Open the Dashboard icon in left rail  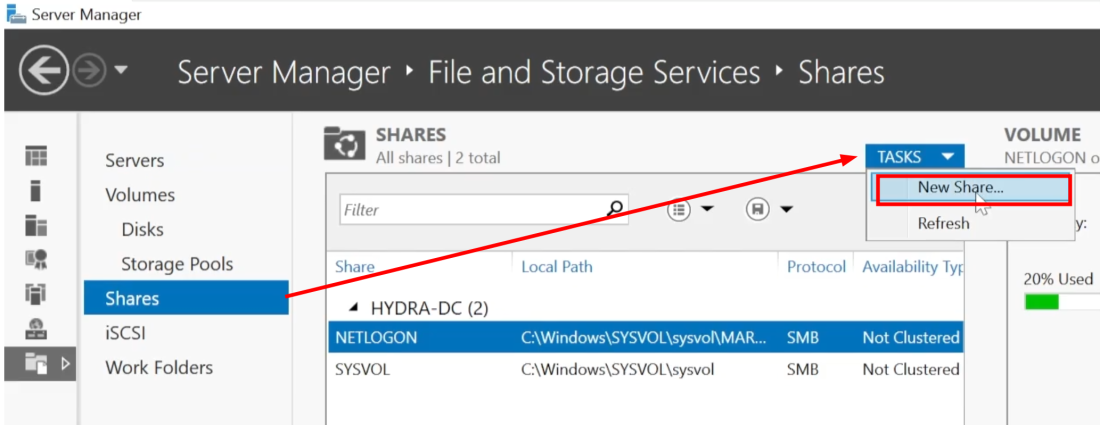pyautogui.click(x=37, y=157)
